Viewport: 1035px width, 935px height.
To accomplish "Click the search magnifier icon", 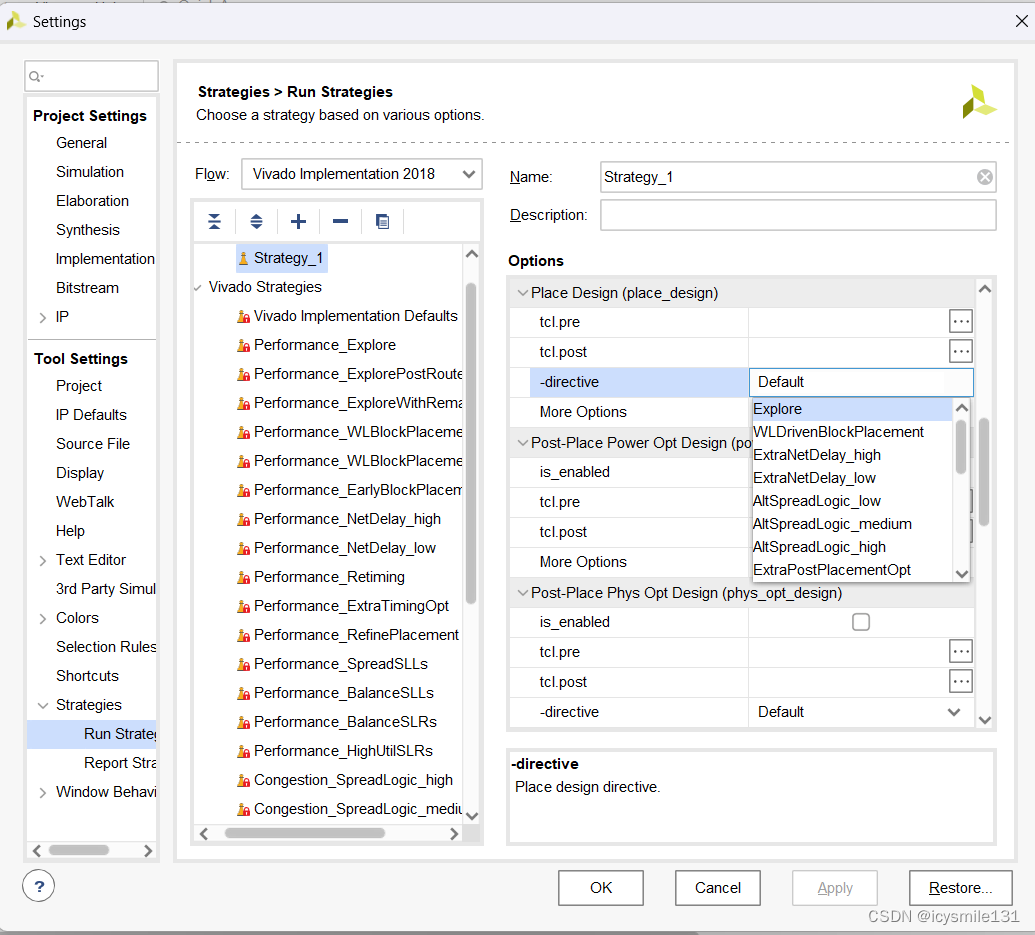I will [36, 77].
